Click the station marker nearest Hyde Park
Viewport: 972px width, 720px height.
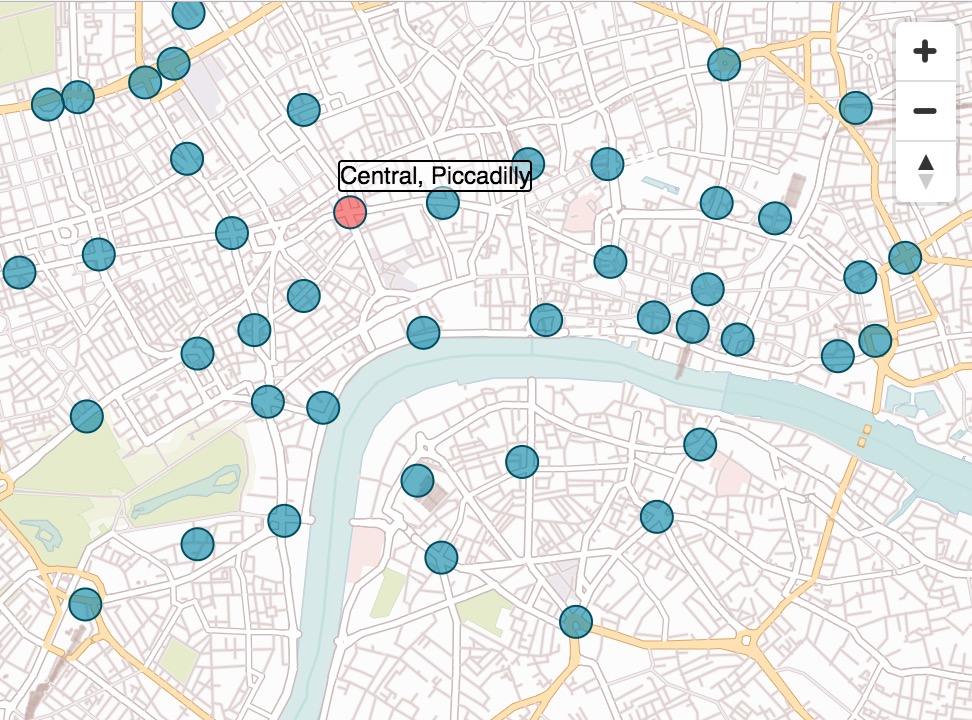(x=88, y=418)
